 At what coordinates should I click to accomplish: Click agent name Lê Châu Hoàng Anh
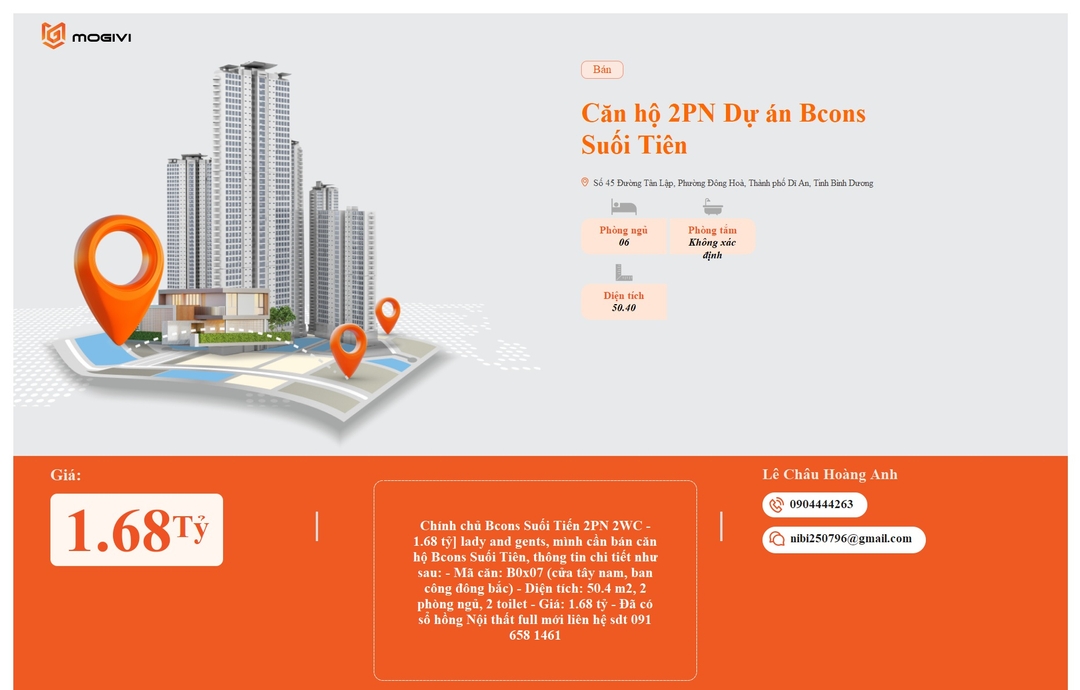pos(829,474)
